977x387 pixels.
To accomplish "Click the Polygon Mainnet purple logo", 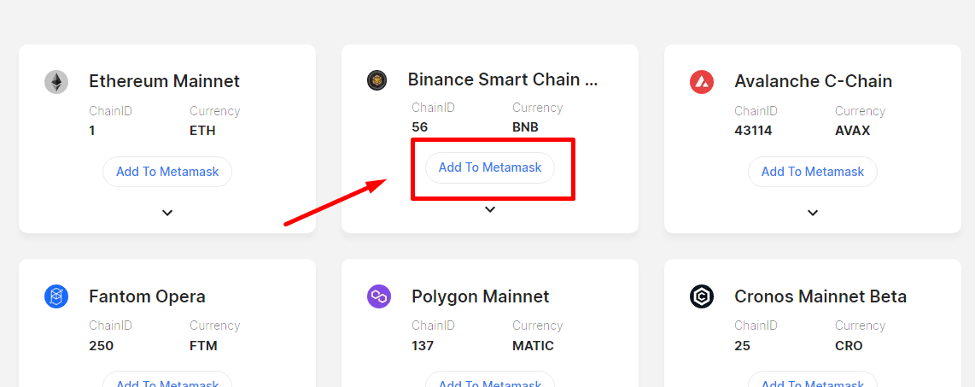I will (x=379, y=296).
